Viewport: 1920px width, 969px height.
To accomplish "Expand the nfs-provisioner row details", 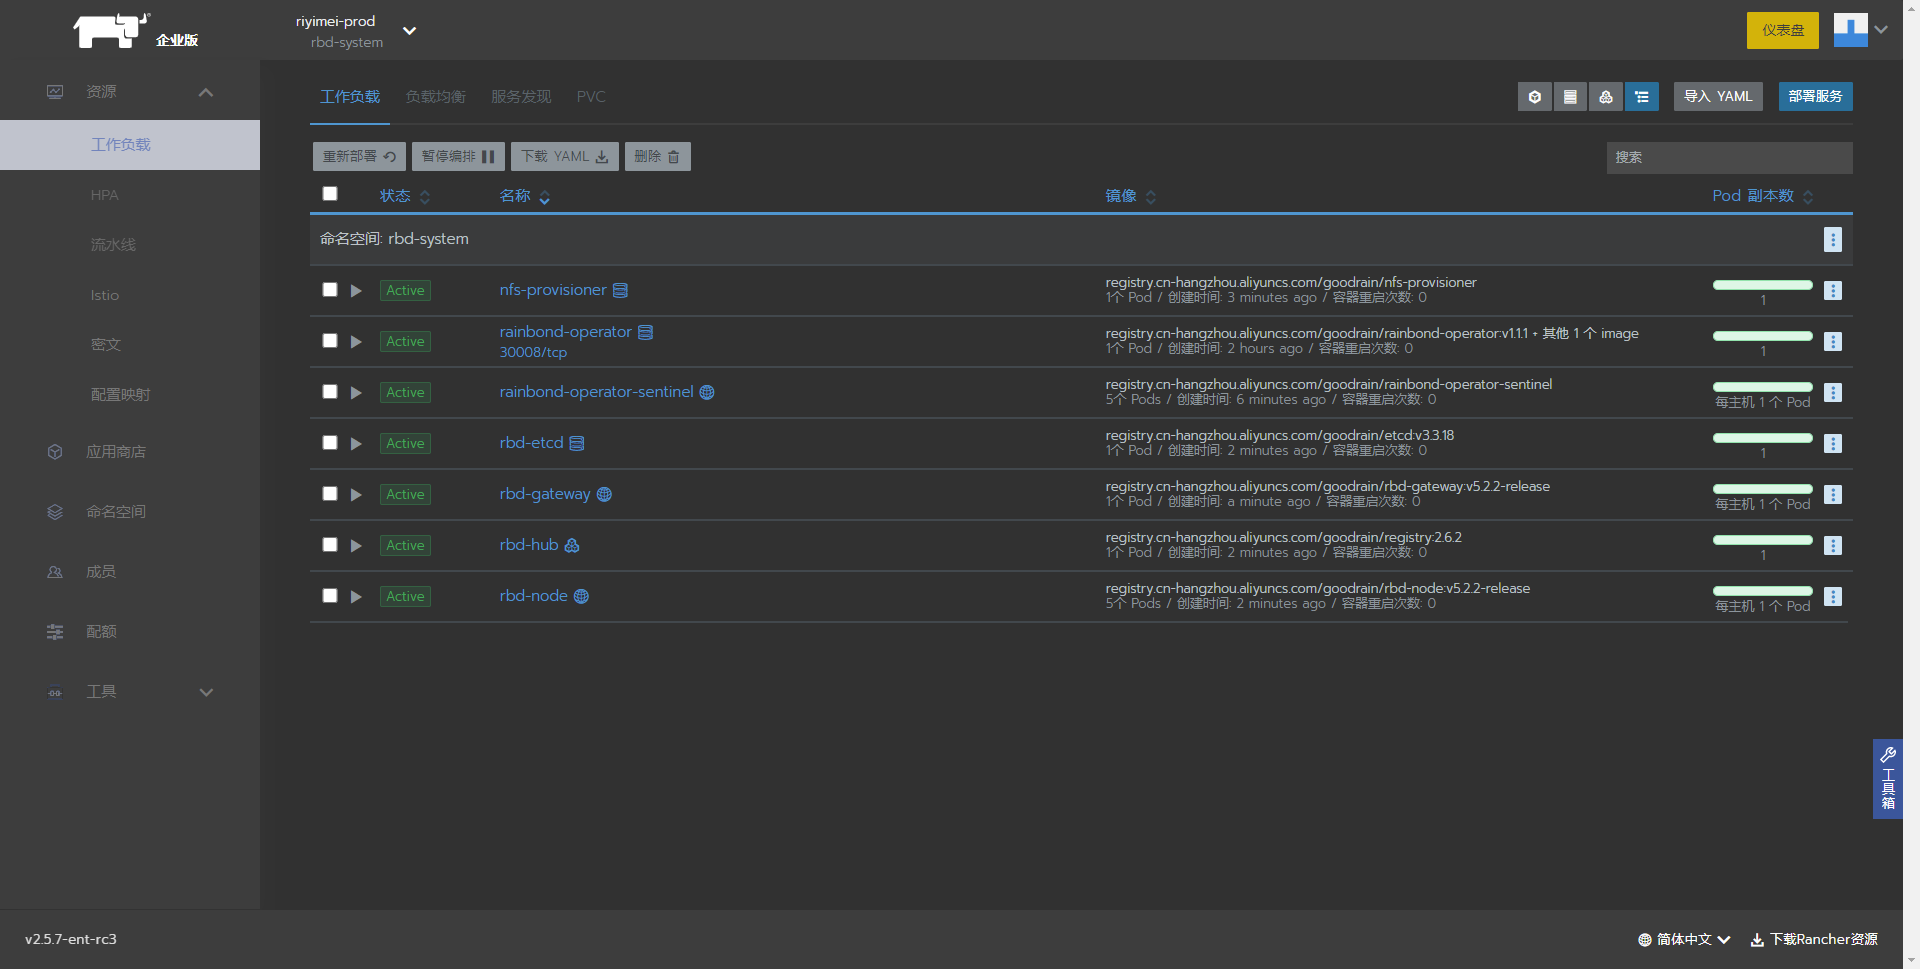I will coord(356,291).
